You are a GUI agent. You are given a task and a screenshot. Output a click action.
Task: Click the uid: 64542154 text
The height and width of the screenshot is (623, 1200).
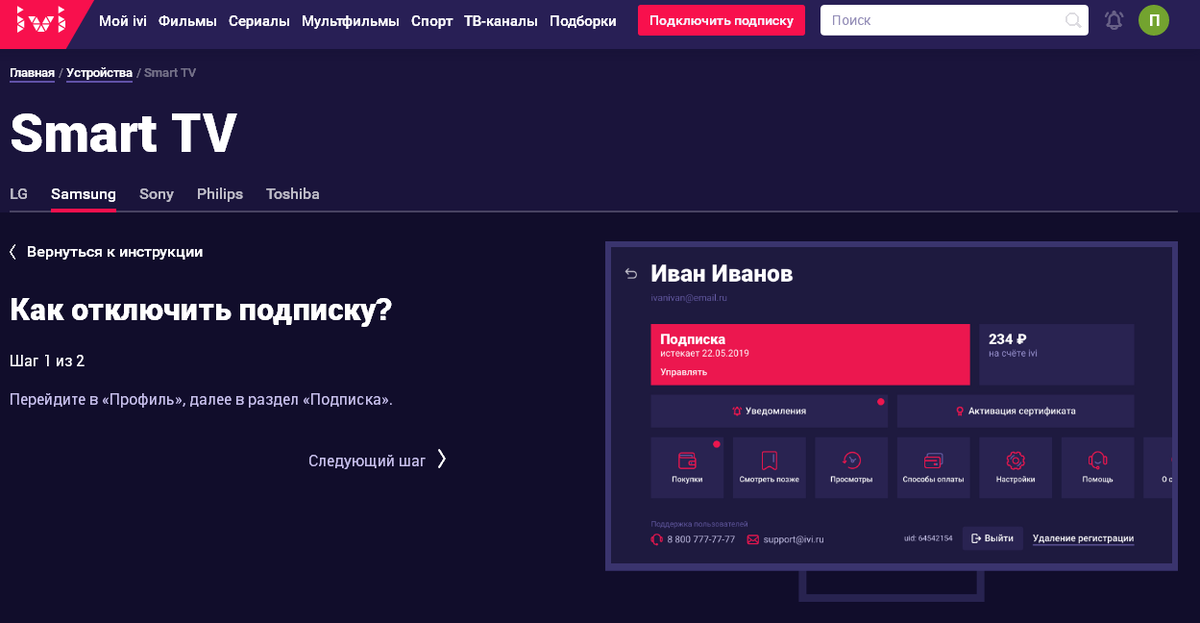pyautogui.click(x=928, y=539)
